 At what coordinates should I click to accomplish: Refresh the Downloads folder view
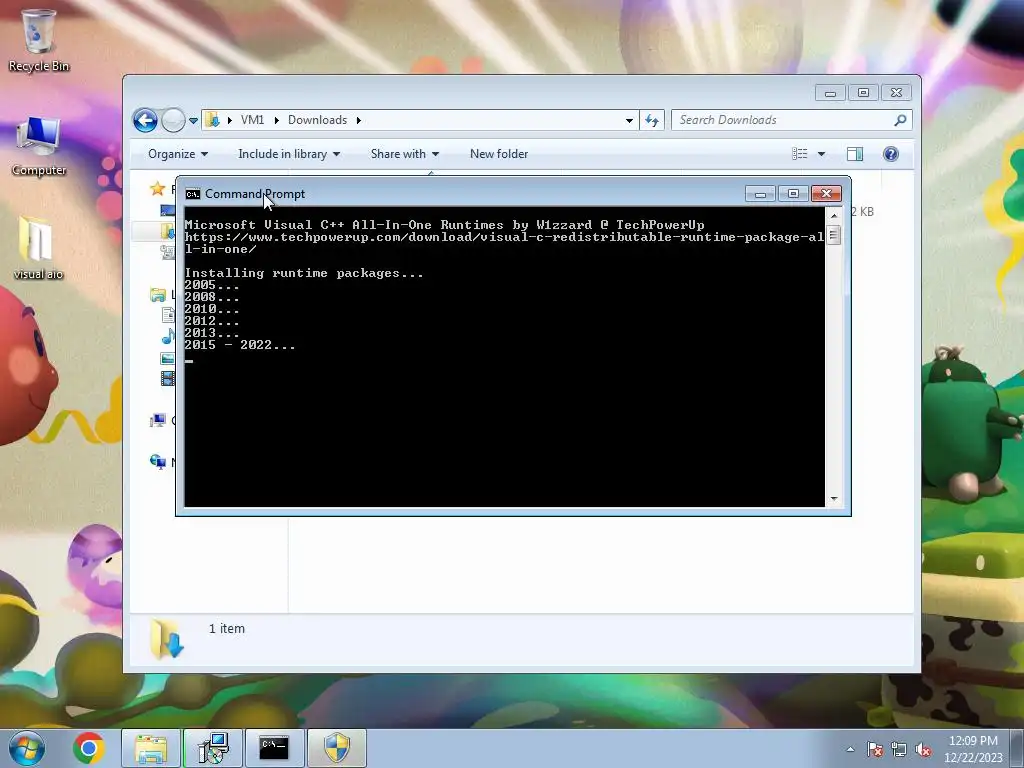652,120
